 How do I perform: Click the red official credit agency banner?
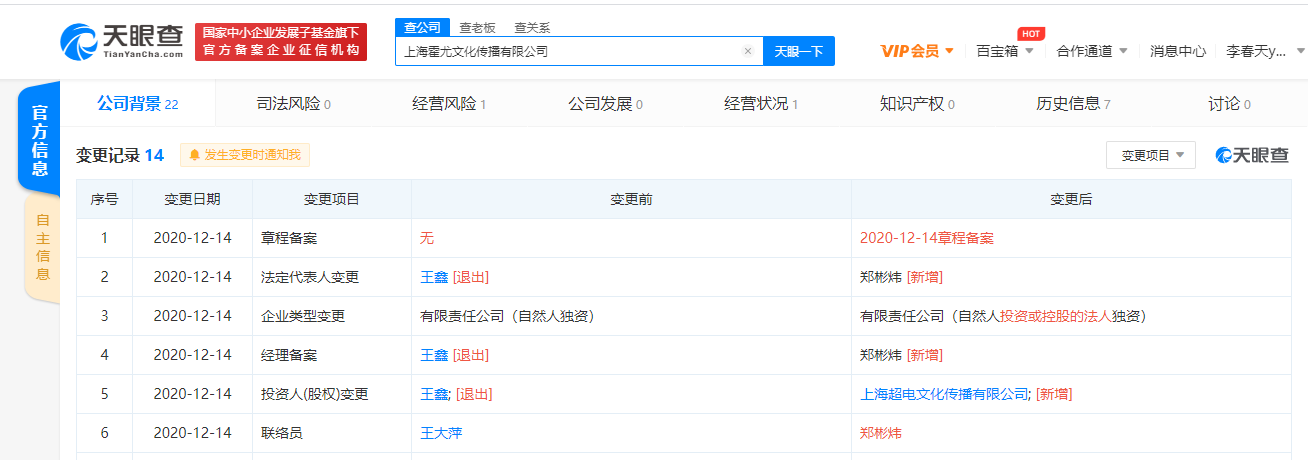tap(280, 42)
